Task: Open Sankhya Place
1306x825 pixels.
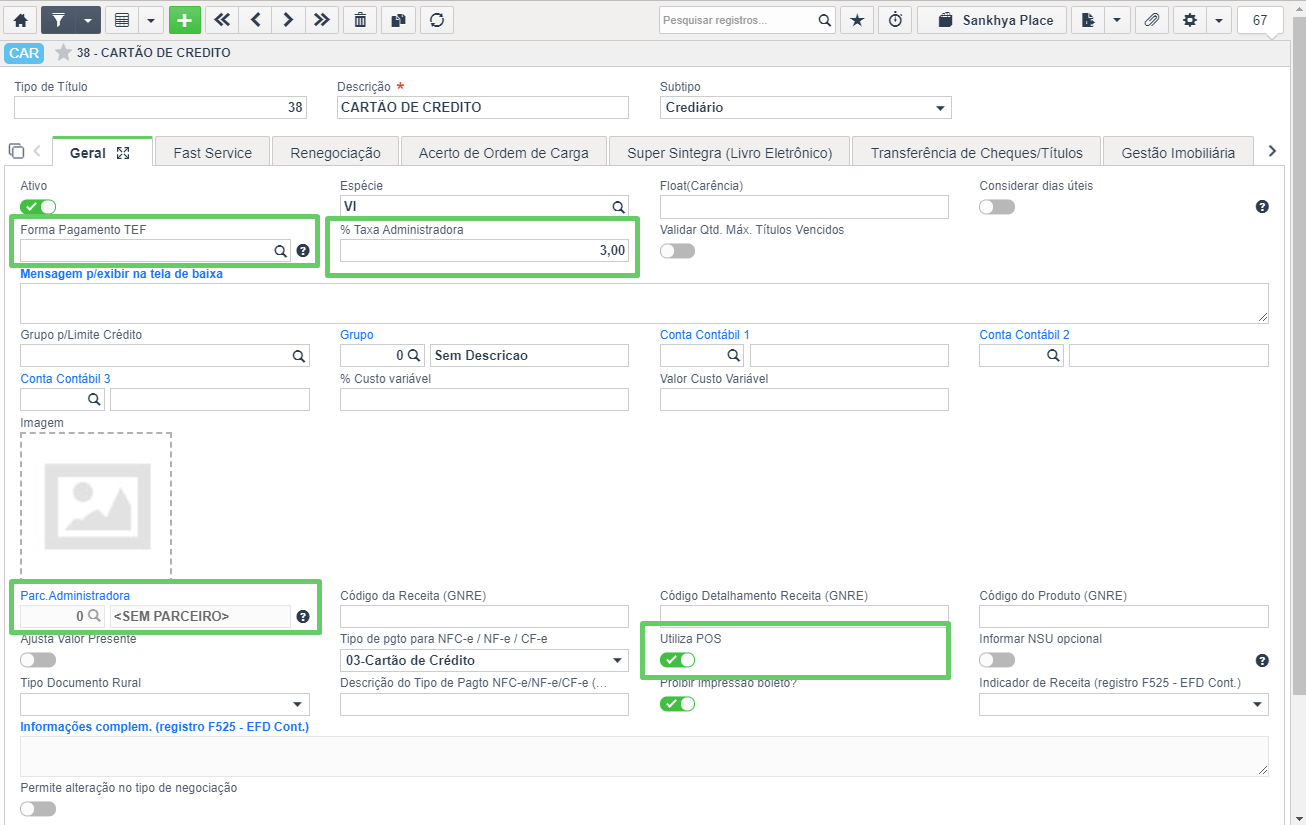Action: [992, 20]
